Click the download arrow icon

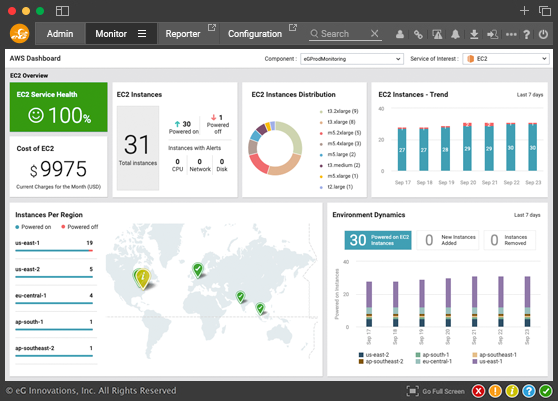474,34
